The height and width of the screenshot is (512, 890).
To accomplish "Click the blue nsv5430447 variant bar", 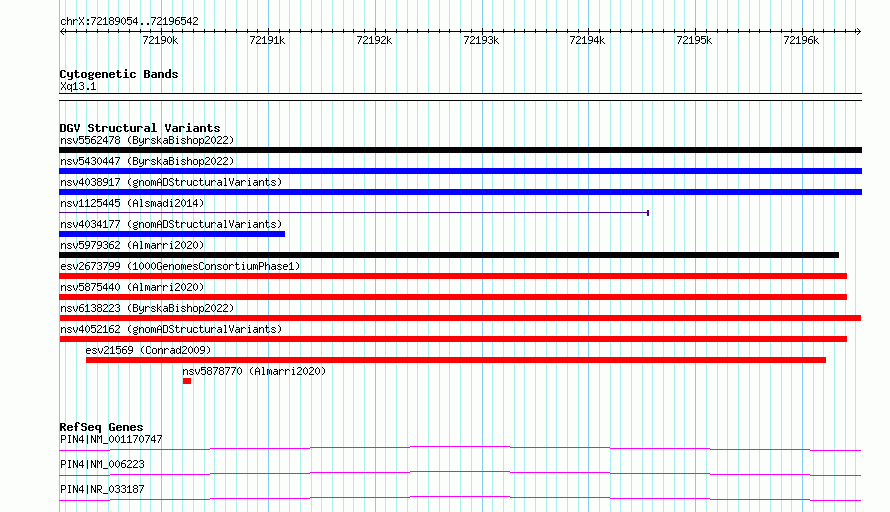I will coord(460,171).
